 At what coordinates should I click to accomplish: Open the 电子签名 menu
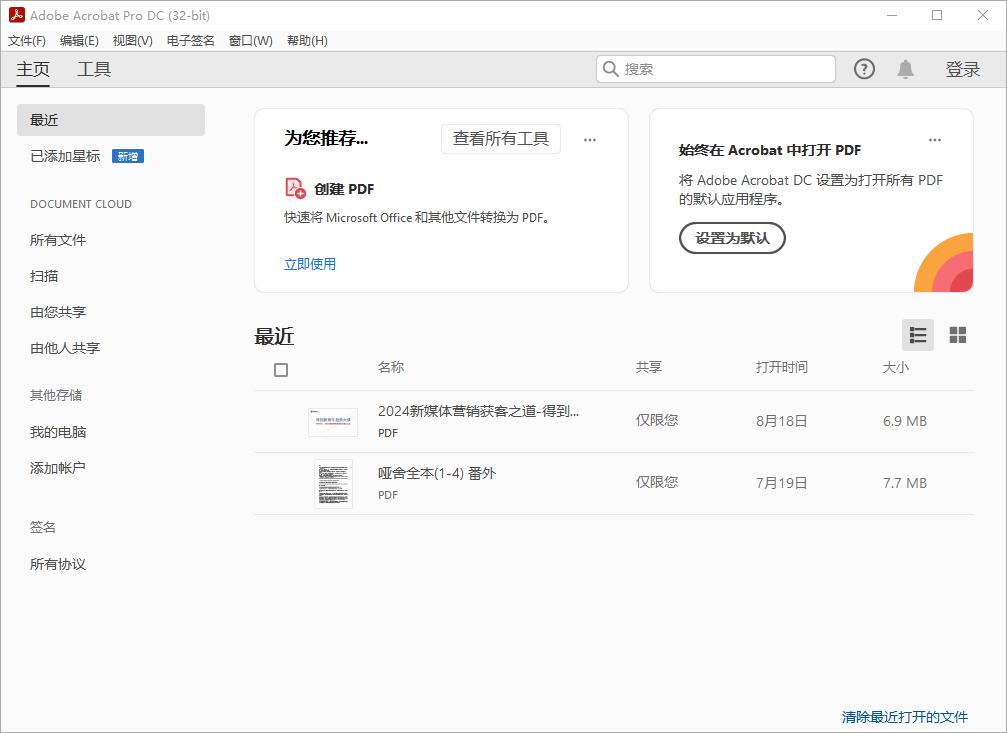tap(190, 41)
